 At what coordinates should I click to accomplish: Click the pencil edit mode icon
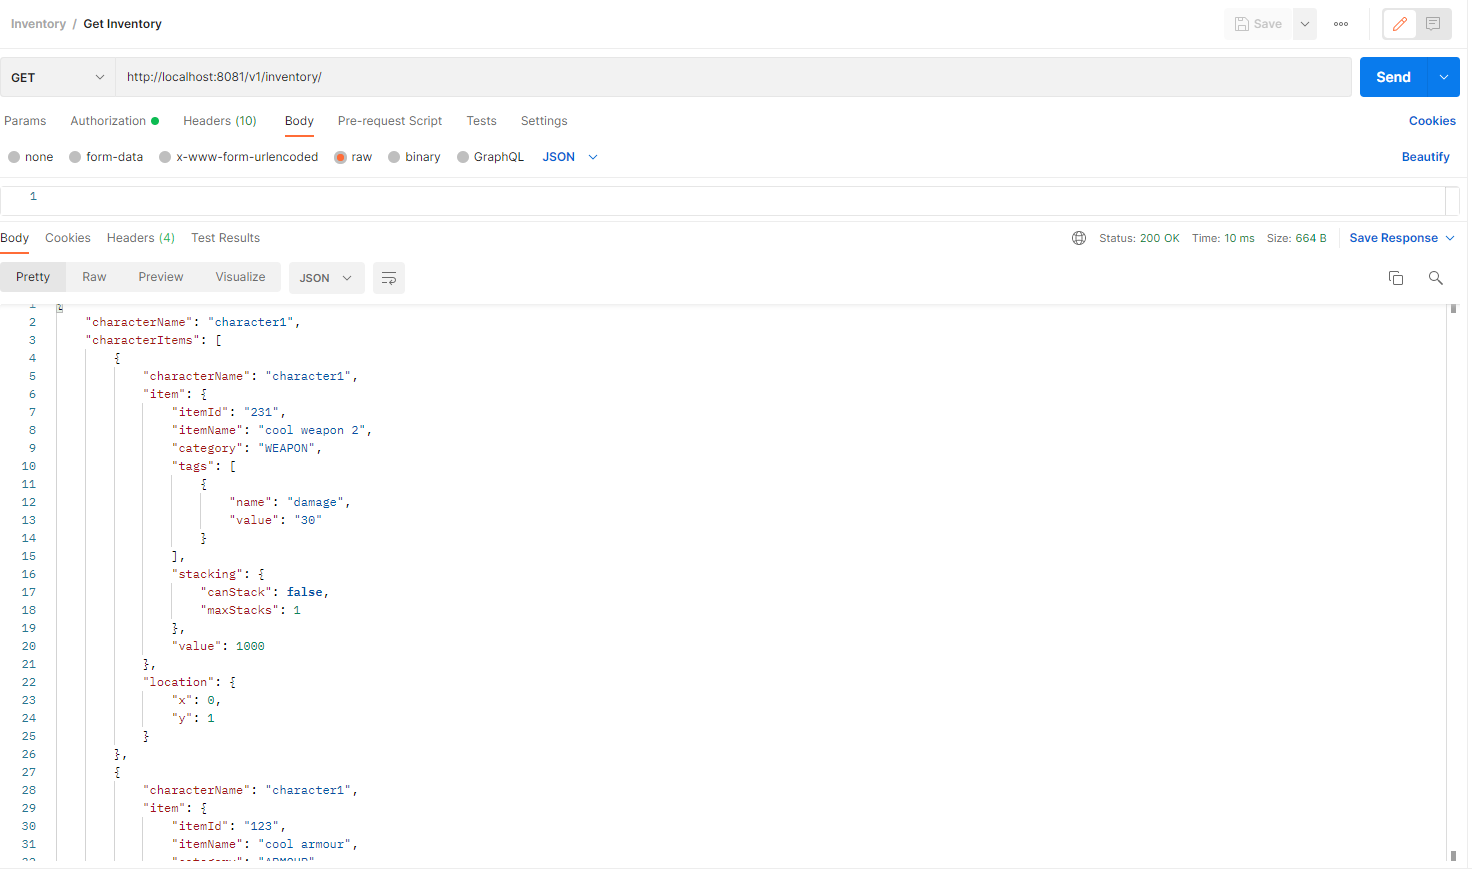[1399, 24]
